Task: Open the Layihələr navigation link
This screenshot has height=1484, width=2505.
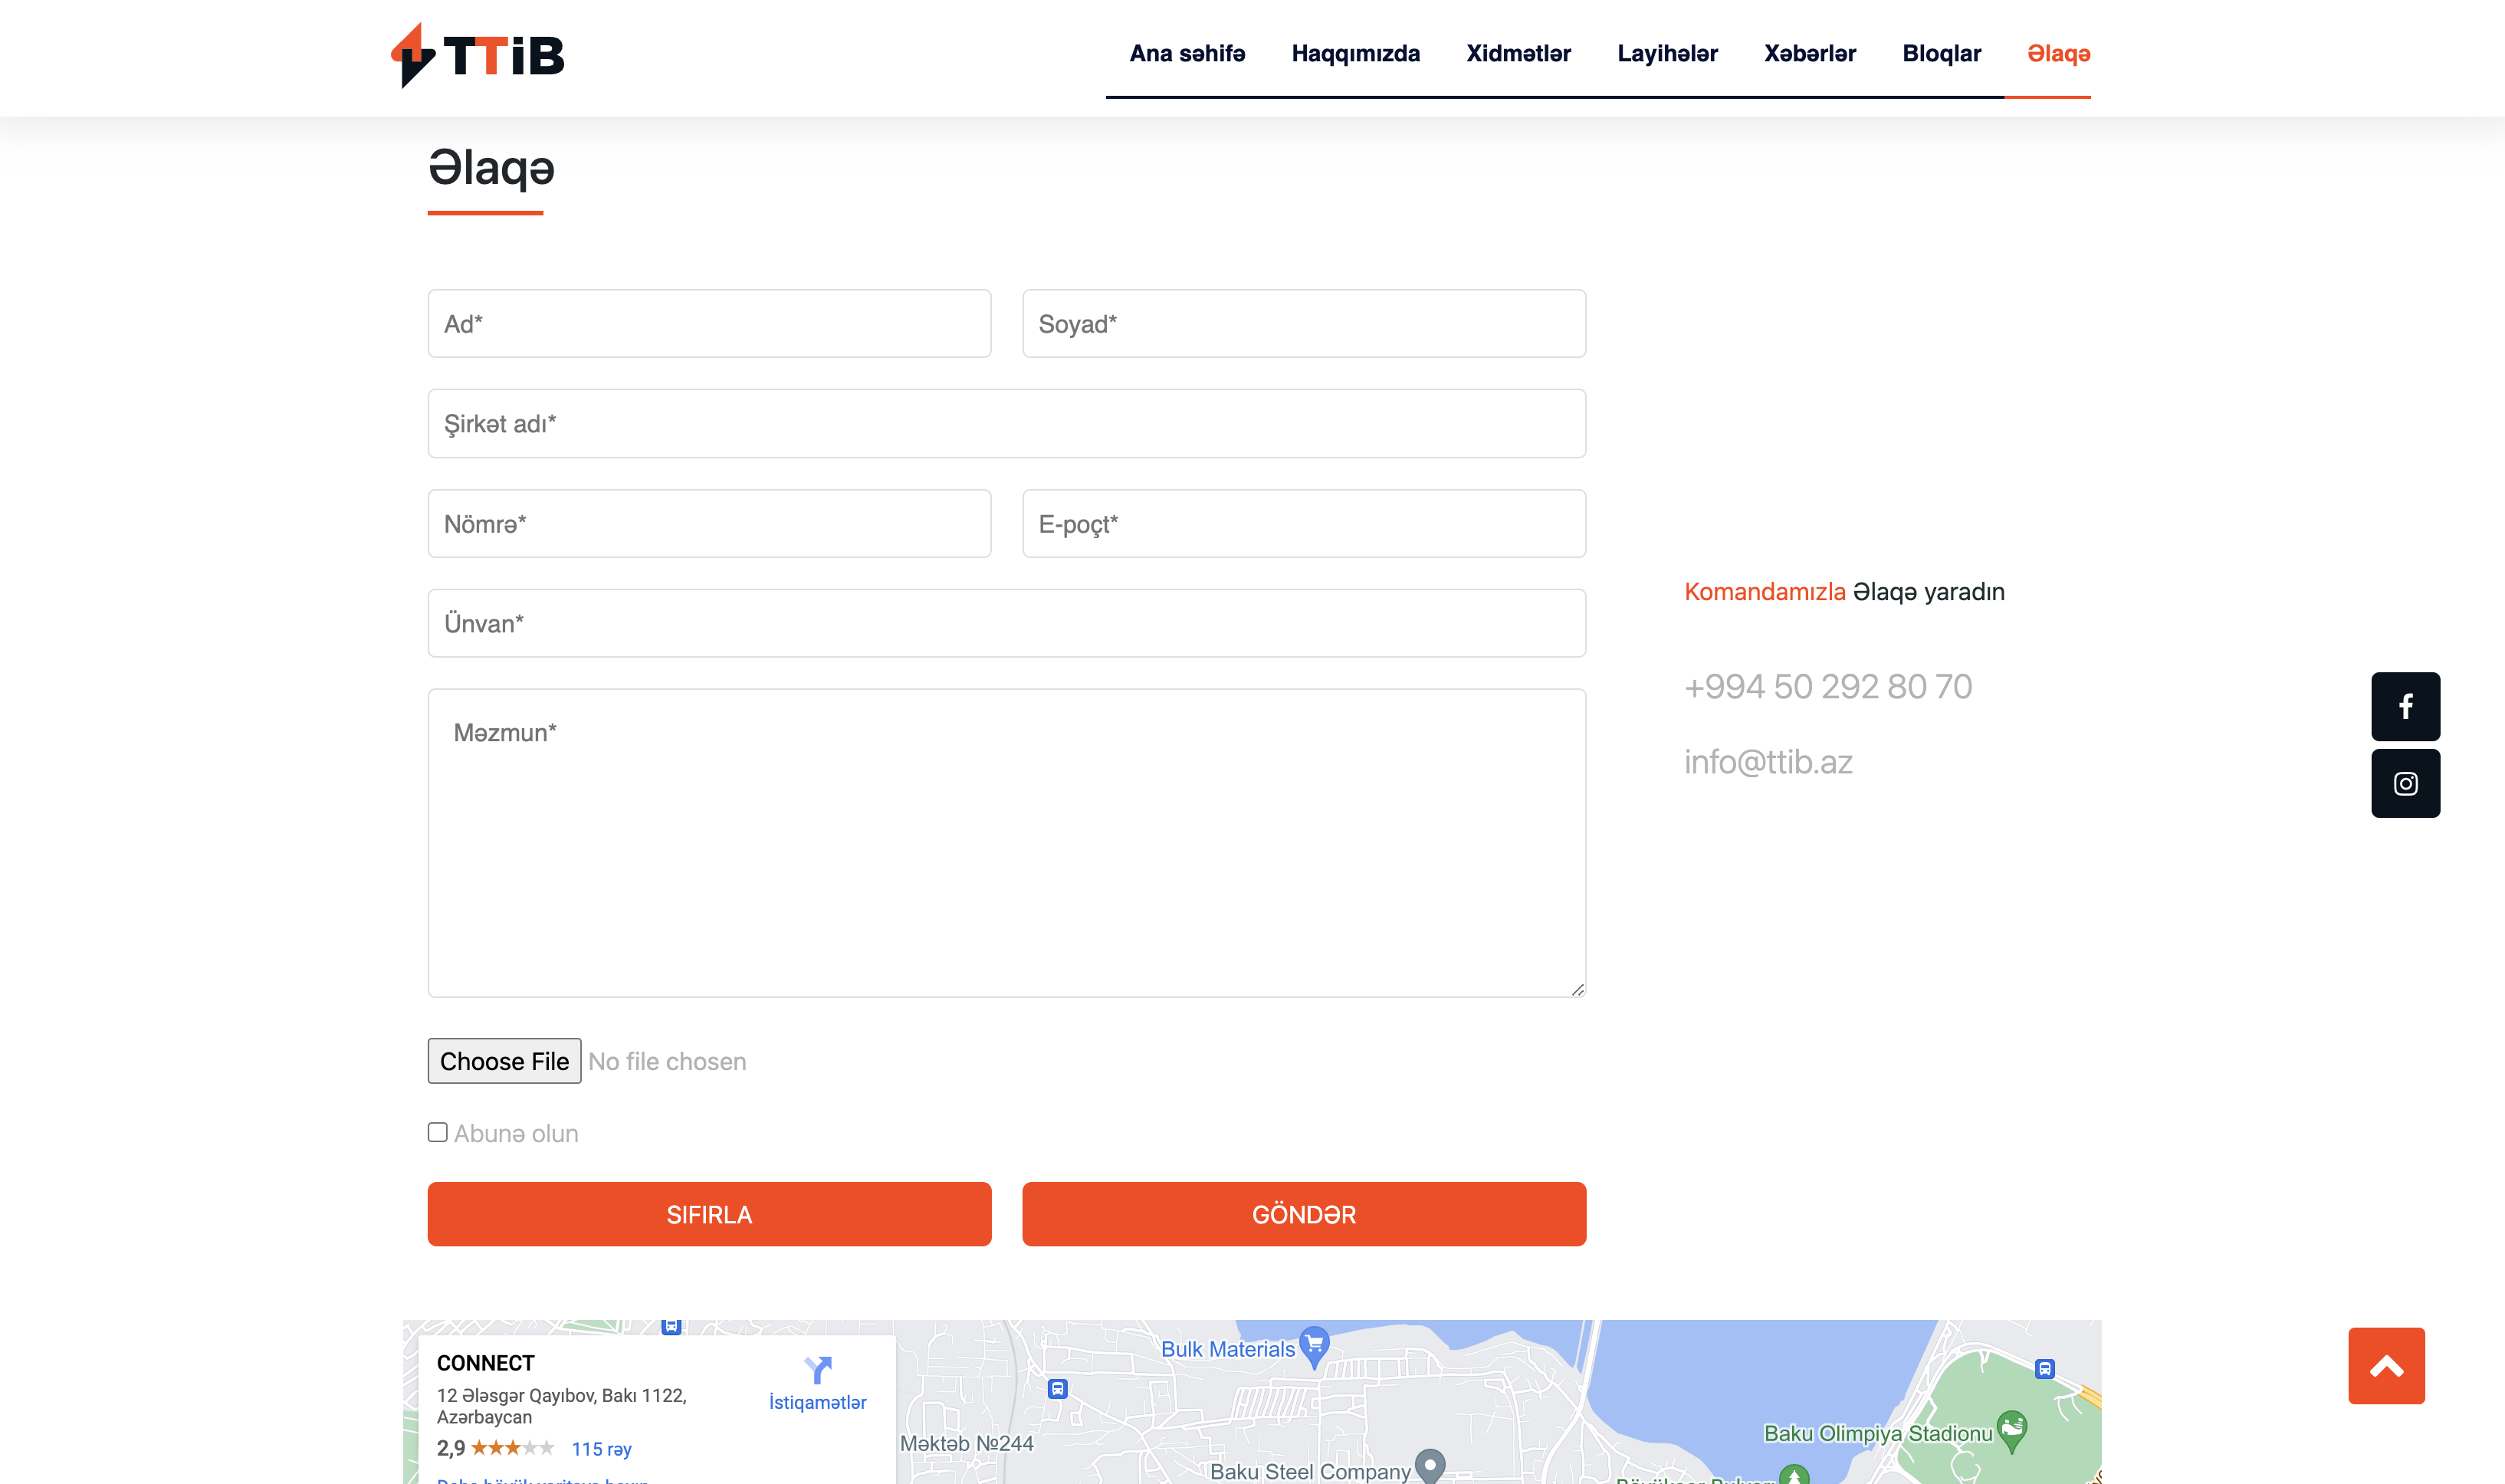Action: pyautogui.click(x=1667, y=54)
